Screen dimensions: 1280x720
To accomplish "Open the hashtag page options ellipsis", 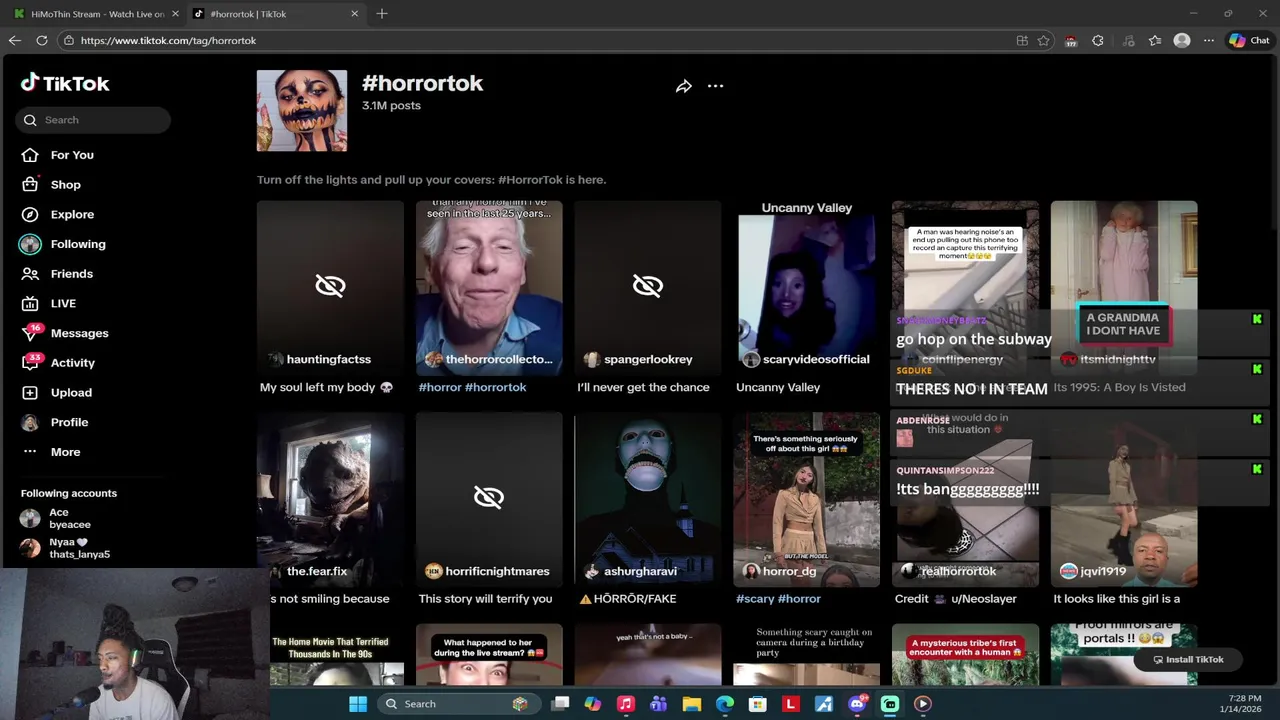I will click(715, 86).
